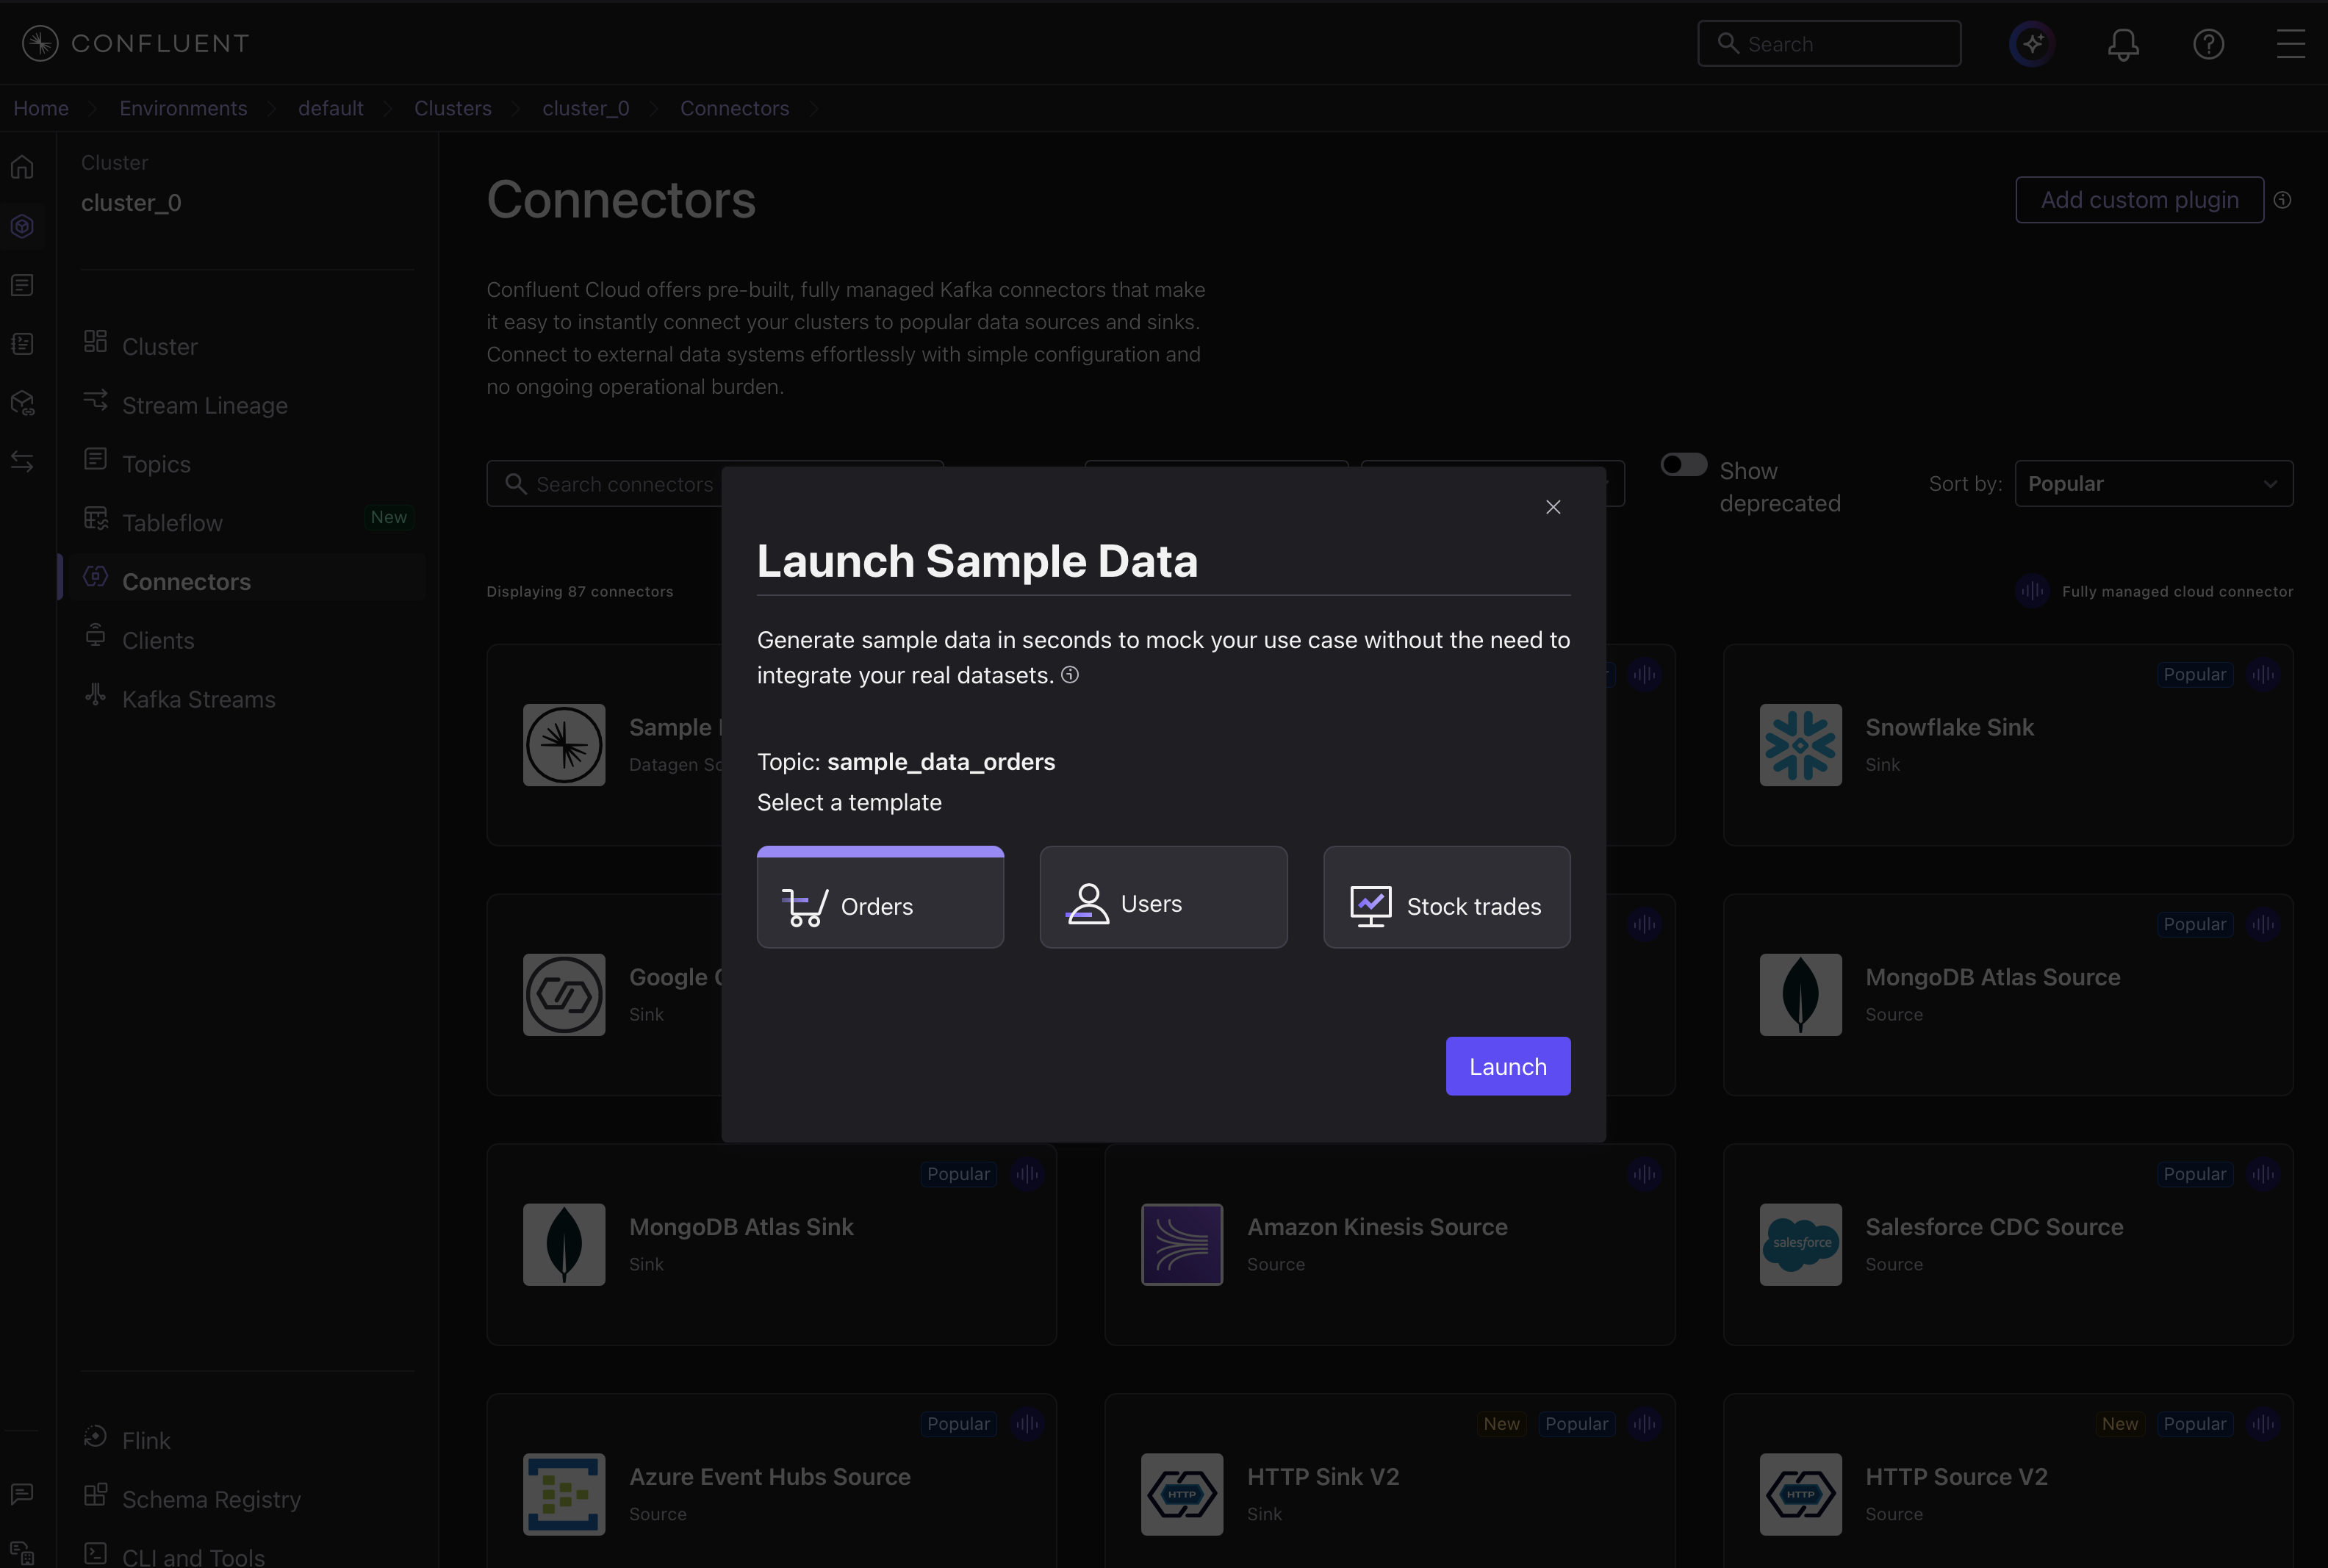Image resolution: width=2328 pixels, height=1568 pixels.
Task: Close the Launch Sample Data dialog
Action: (1553, 507)
